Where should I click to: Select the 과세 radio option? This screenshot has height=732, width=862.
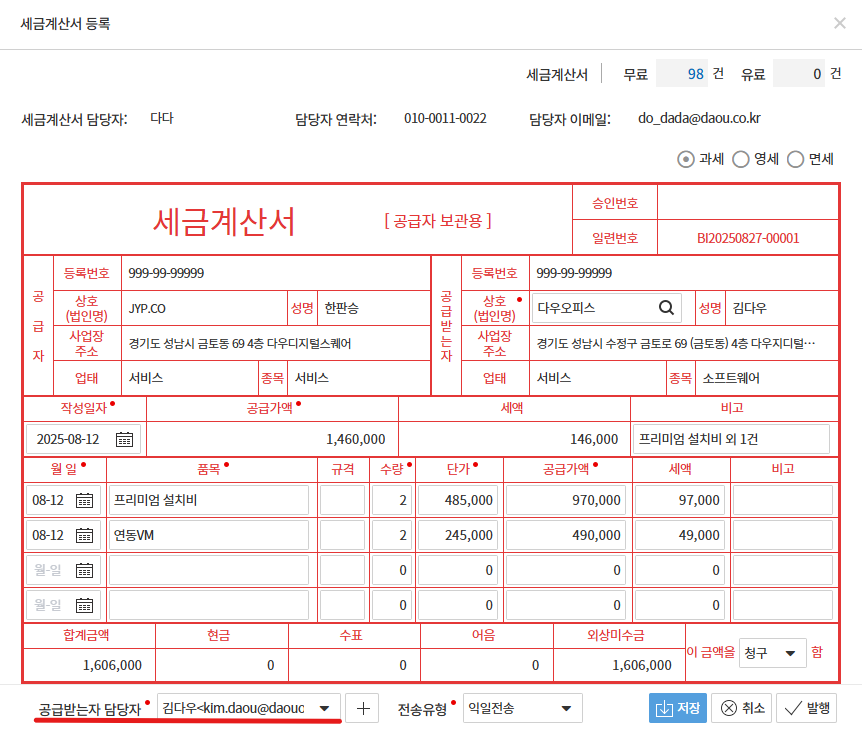(x=686, y=159)
